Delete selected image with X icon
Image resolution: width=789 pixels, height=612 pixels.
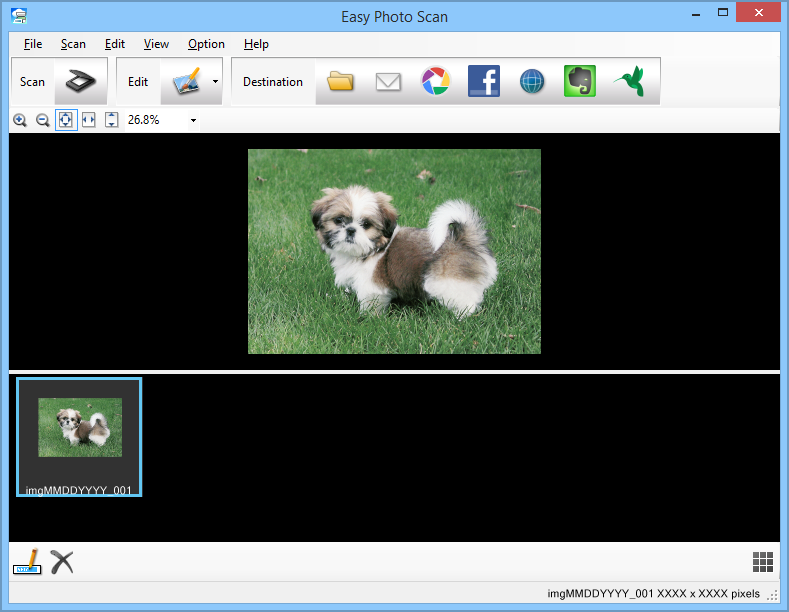(x=62, y=562)
